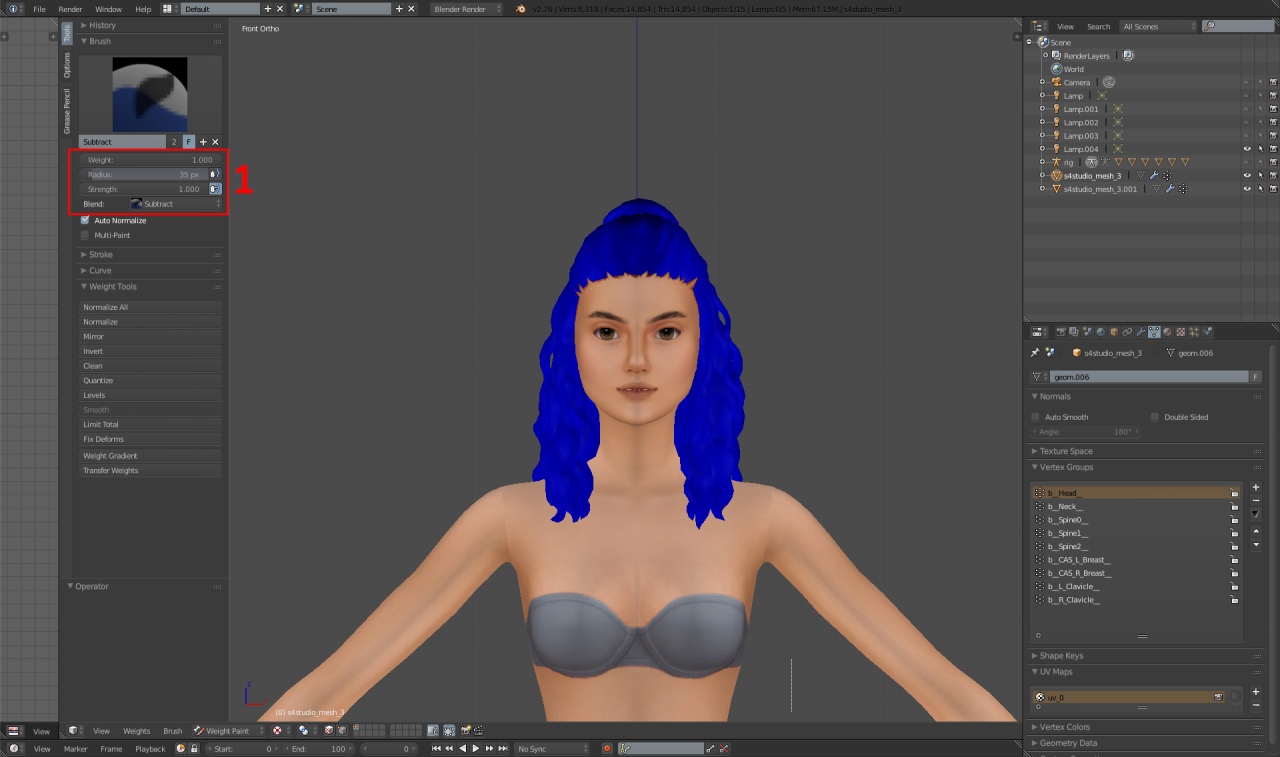Open the Render properties tab icon
The width and height of the screenshot is (1280, 757).
(x=1061, y=331)
